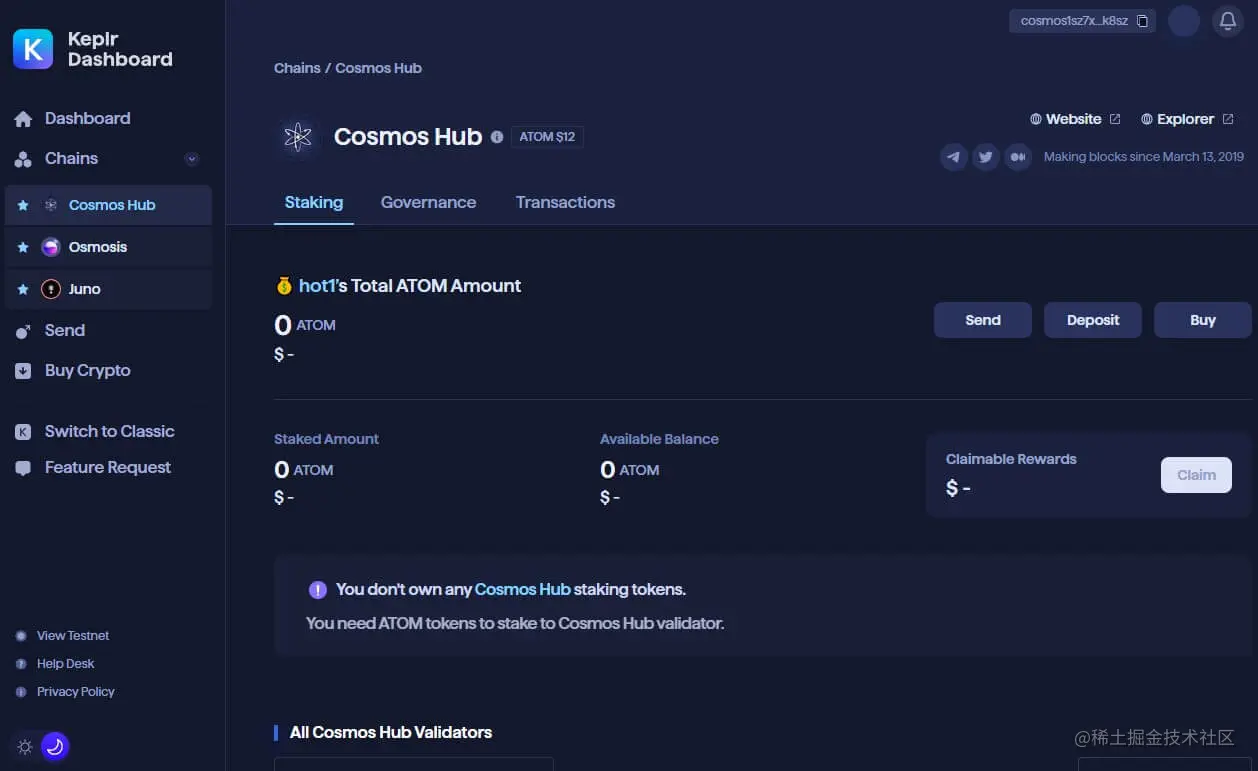Click the Buy button
The height and width of the screenshot is (771, 1258).
[1203, 320]
